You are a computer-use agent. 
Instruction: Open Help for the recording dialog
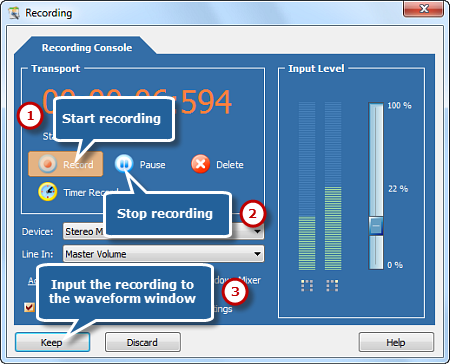(x=396, y=342)
